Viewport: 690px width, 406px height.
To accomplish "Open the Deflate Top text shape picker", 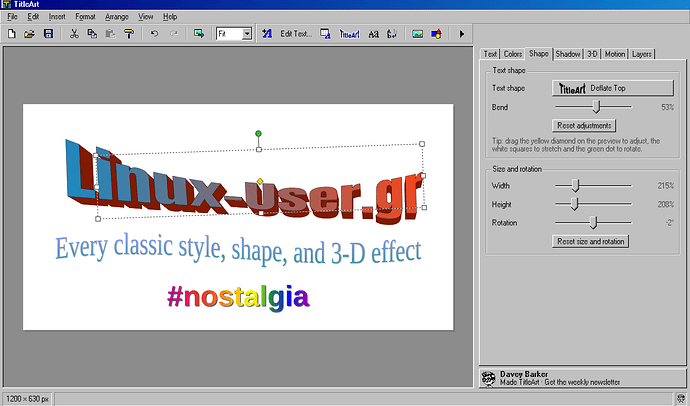I will (613, 88).
